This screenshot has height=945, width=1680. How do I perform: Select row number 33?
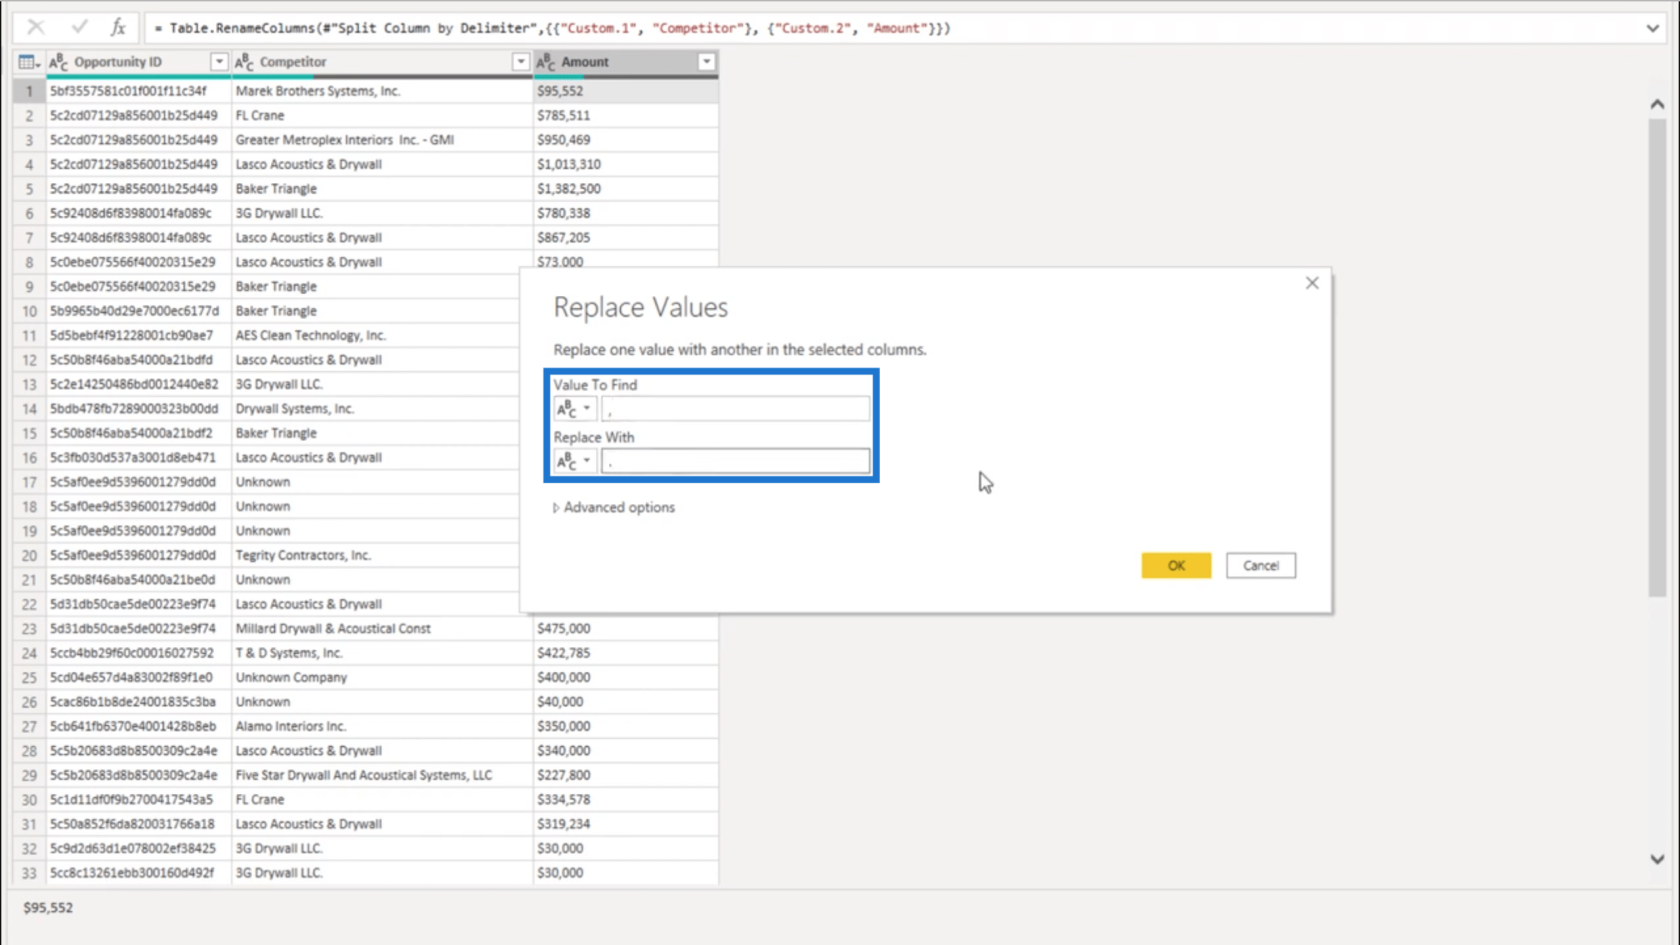[29, 873]
